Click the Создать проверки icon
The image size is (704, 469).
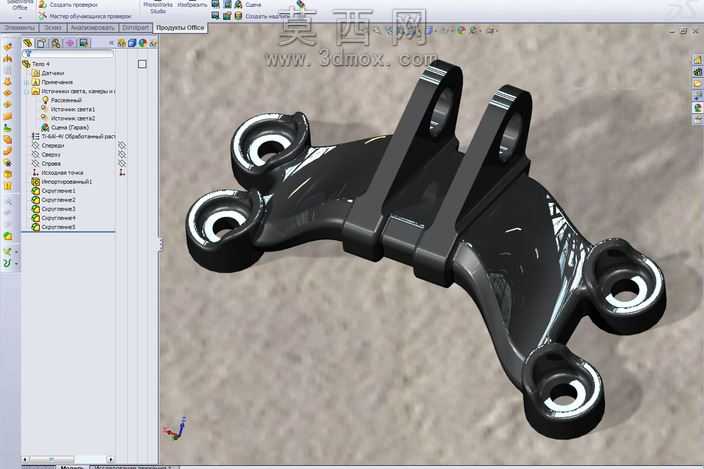point(43,4)
